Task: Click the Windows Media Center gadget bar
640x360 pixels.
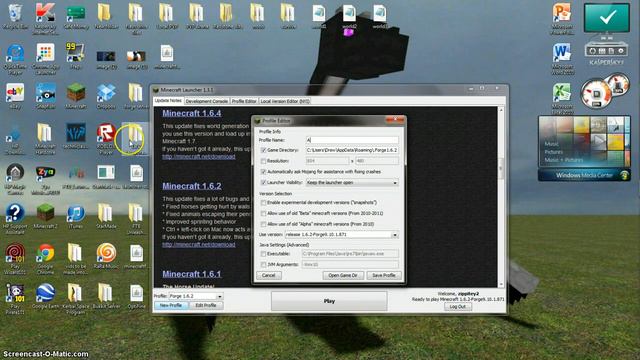Action: 584,176
